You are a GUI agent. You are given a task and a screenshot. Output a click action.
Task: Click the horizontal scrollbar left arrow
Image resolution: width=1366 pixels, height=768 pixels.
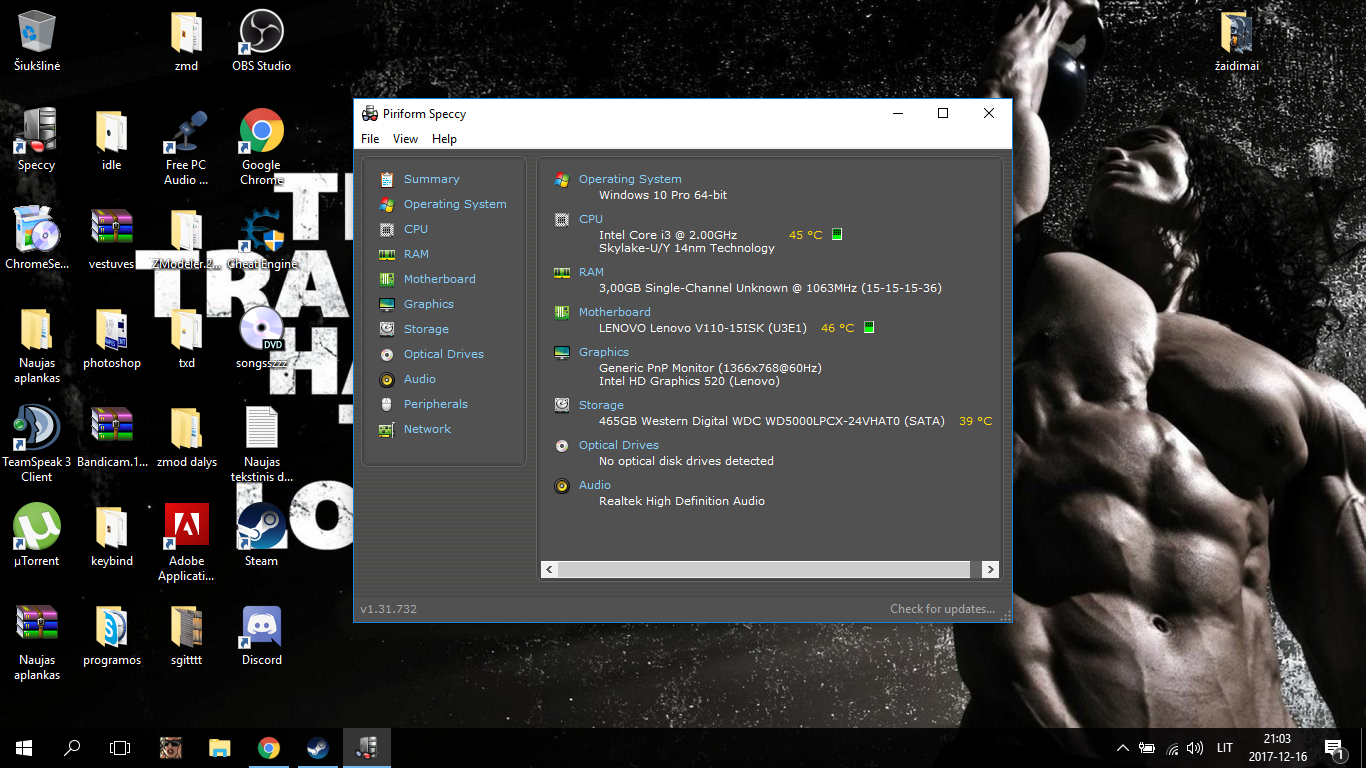549,569
